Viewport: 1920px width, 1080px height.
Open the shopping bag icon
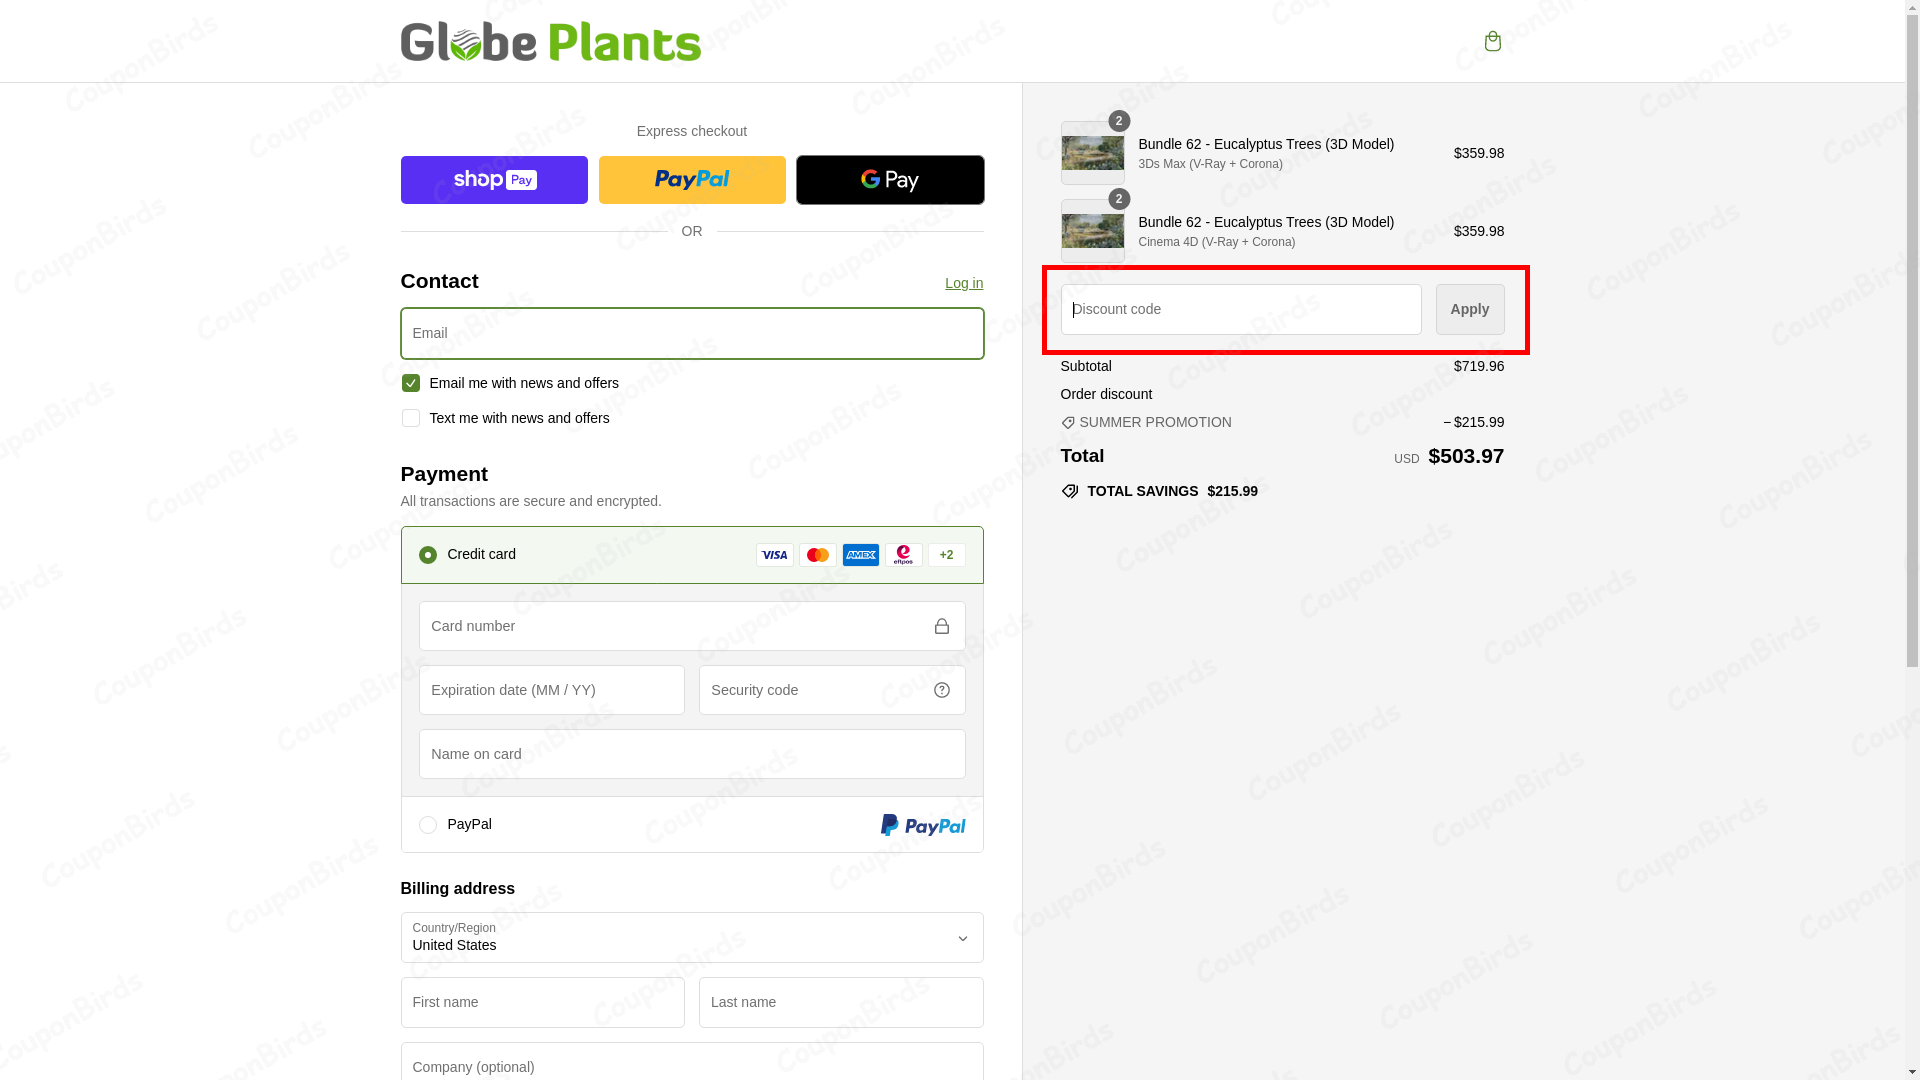point(1493,41)
